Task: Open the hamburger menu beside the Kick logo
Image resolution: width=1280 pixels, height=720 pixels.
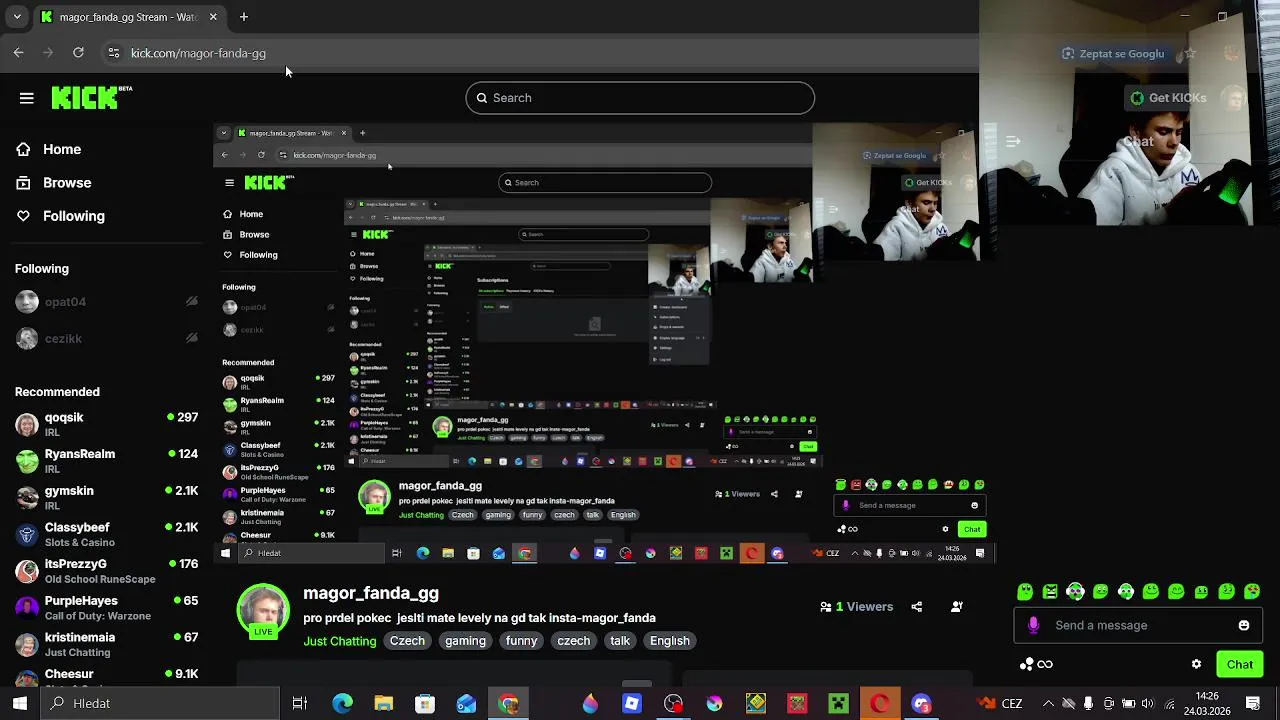Action: 27,98
